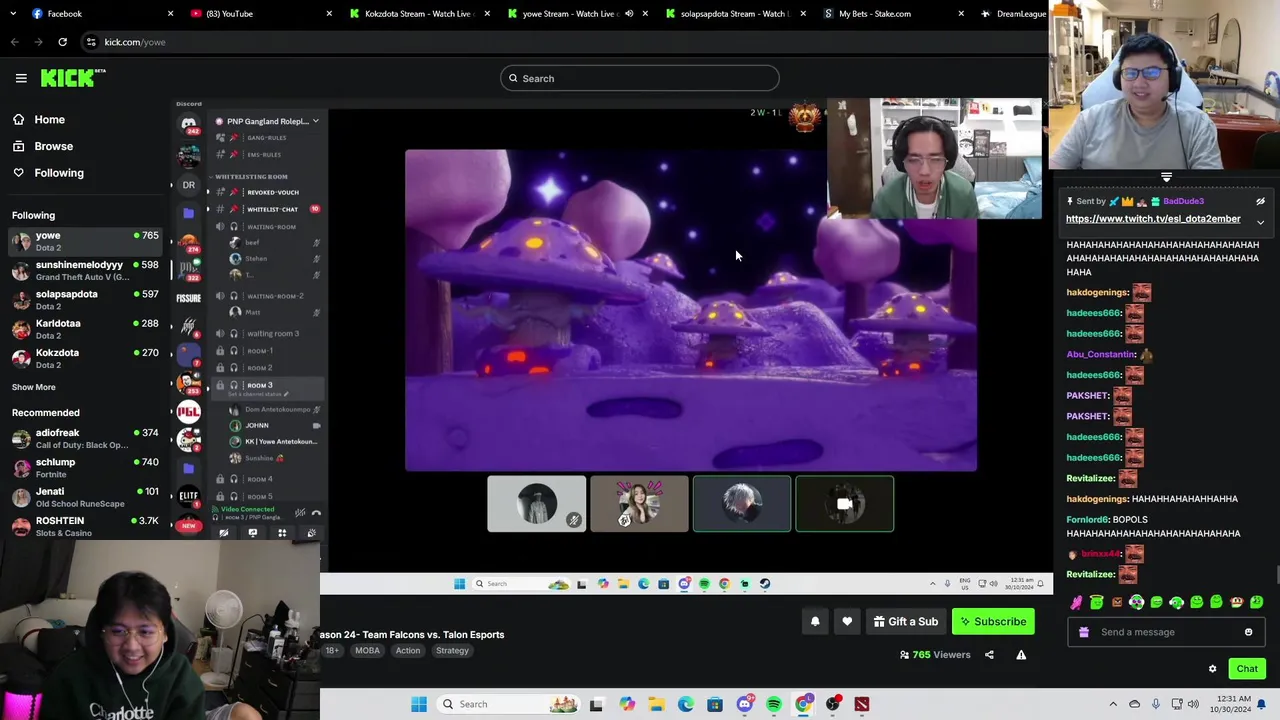Click the Kick logo
This screenshot has height=720, width=1280.
coord(72,78)
